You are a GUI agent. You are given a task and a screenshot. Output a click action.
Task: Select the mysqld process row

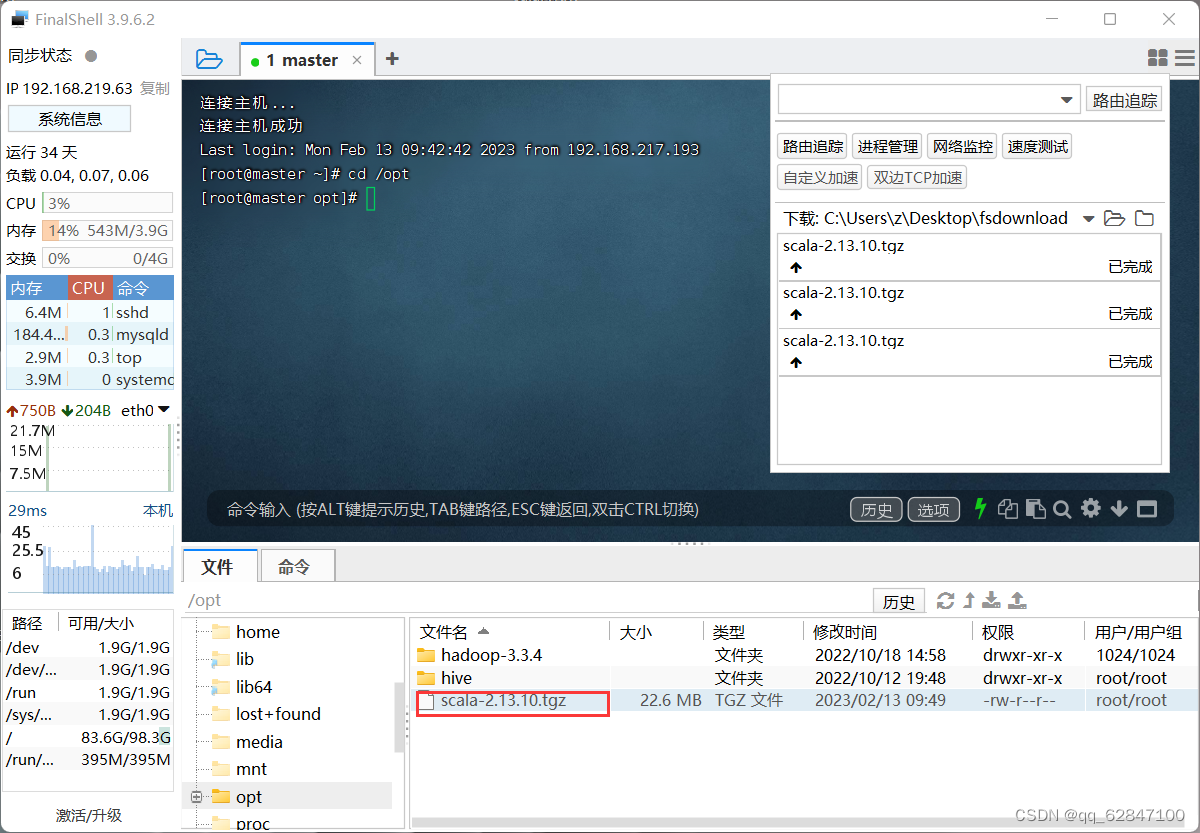coord(90,335)
